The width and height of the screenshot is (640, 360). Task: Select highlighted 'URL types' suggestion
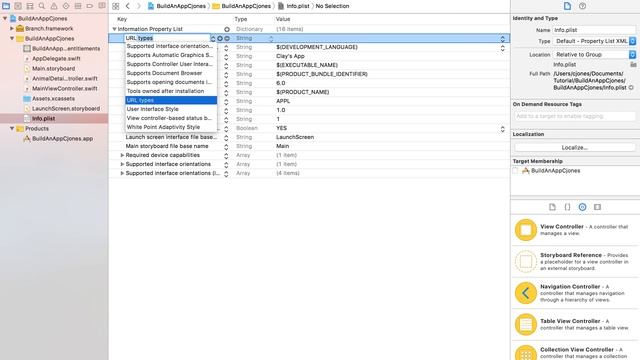coord(171,100)
